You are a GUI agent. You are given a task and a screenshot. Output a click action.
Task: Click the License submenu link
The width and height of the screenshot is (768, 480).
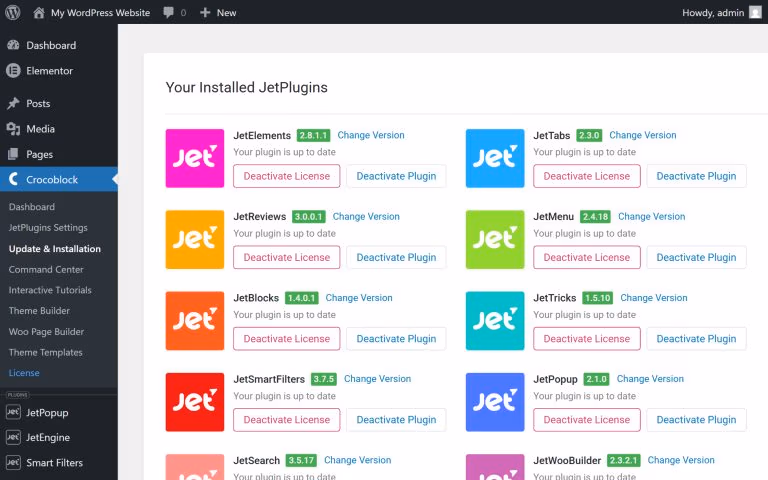point(24,373)
